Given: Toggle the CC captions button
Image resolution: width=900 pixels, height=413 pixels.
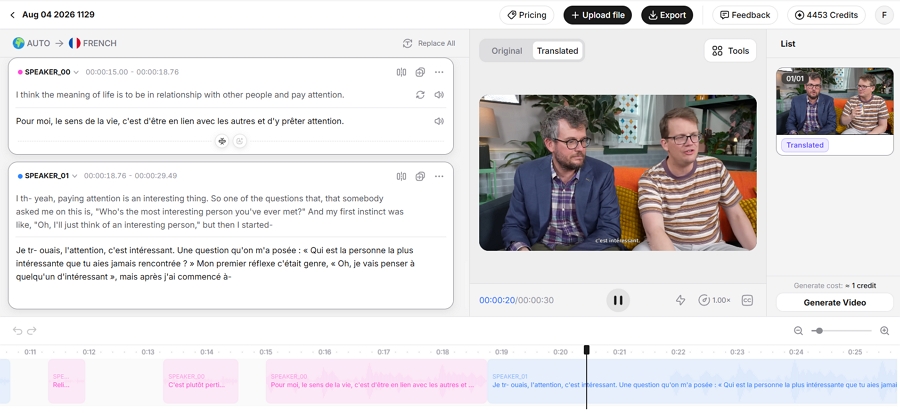Looking at the screenshot, I should click(x=747, y=300).
